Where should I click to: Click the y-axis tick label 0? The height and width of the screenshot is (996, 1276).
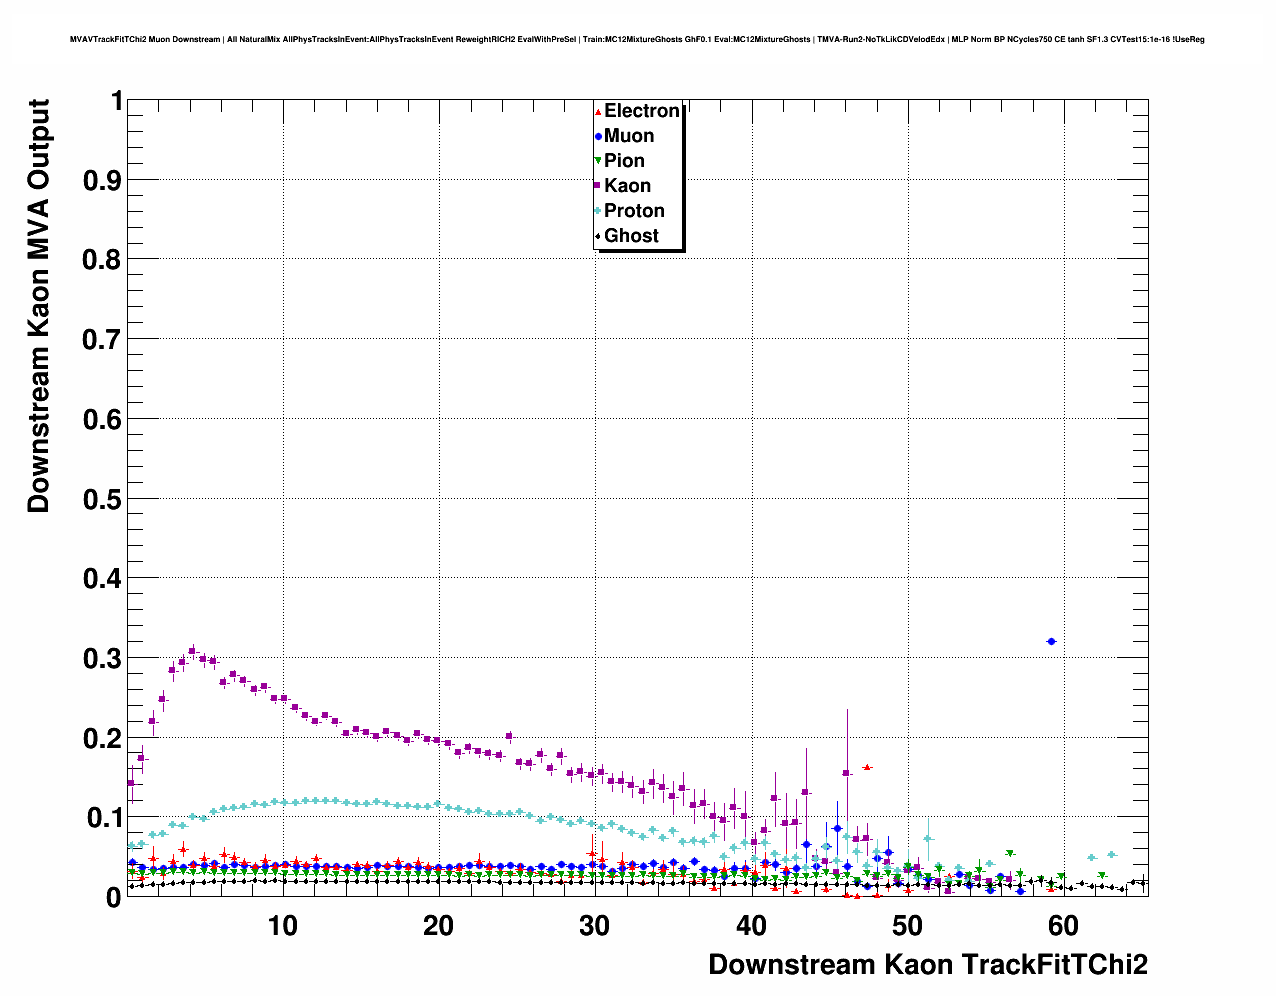[115, 898]
